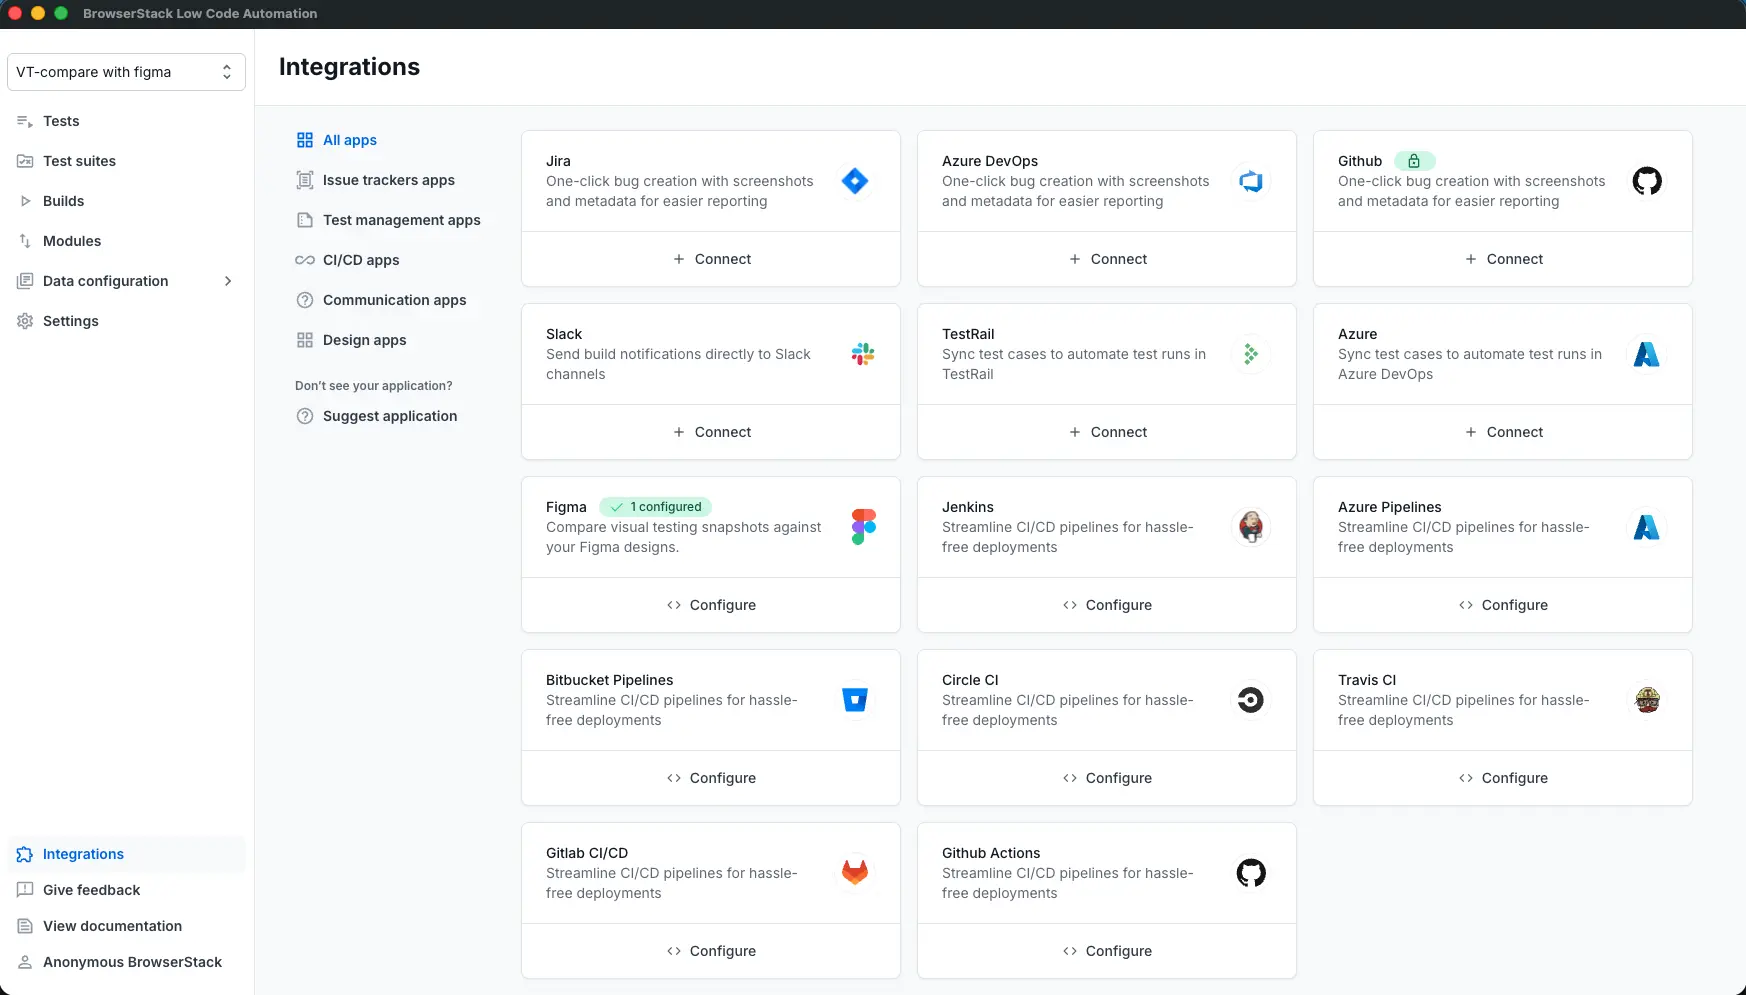Open Modules section
The image size is (1746, 995).
pos(72,241)
